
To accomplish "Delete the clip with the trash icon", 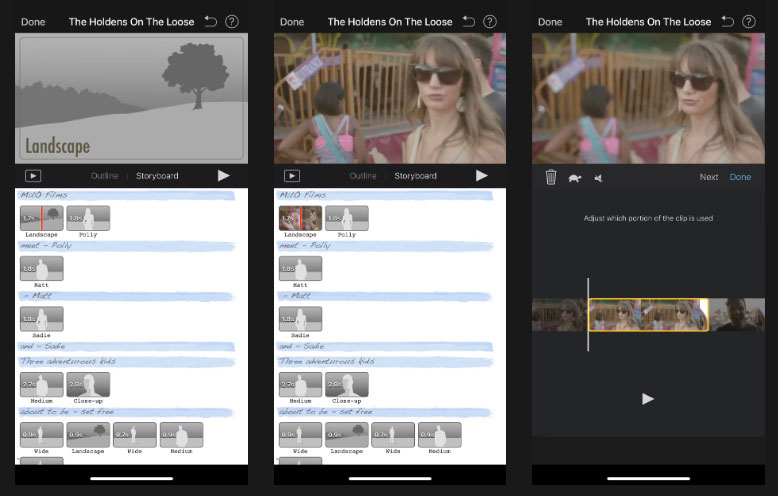I will [551, 177].
